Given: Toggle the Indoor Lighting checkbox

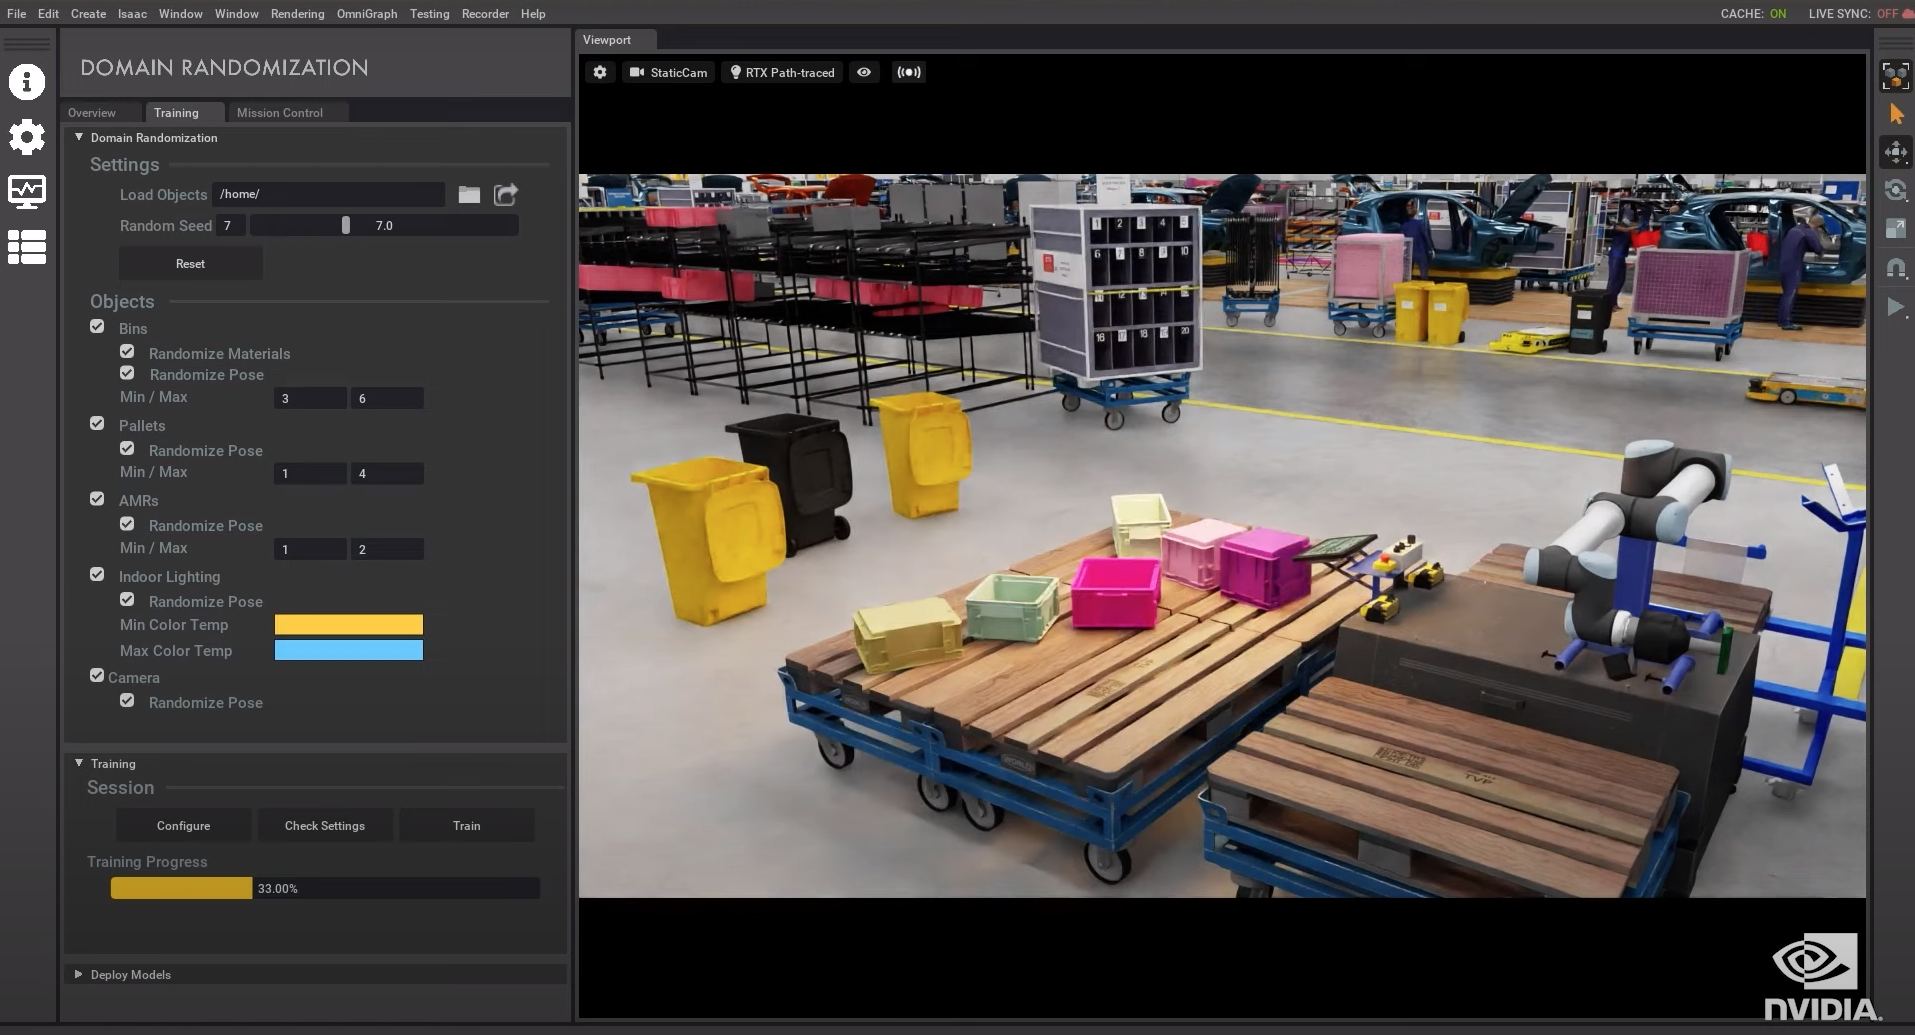Looking at the screenshot, I should pyautogui.click(x=97, y=575).
